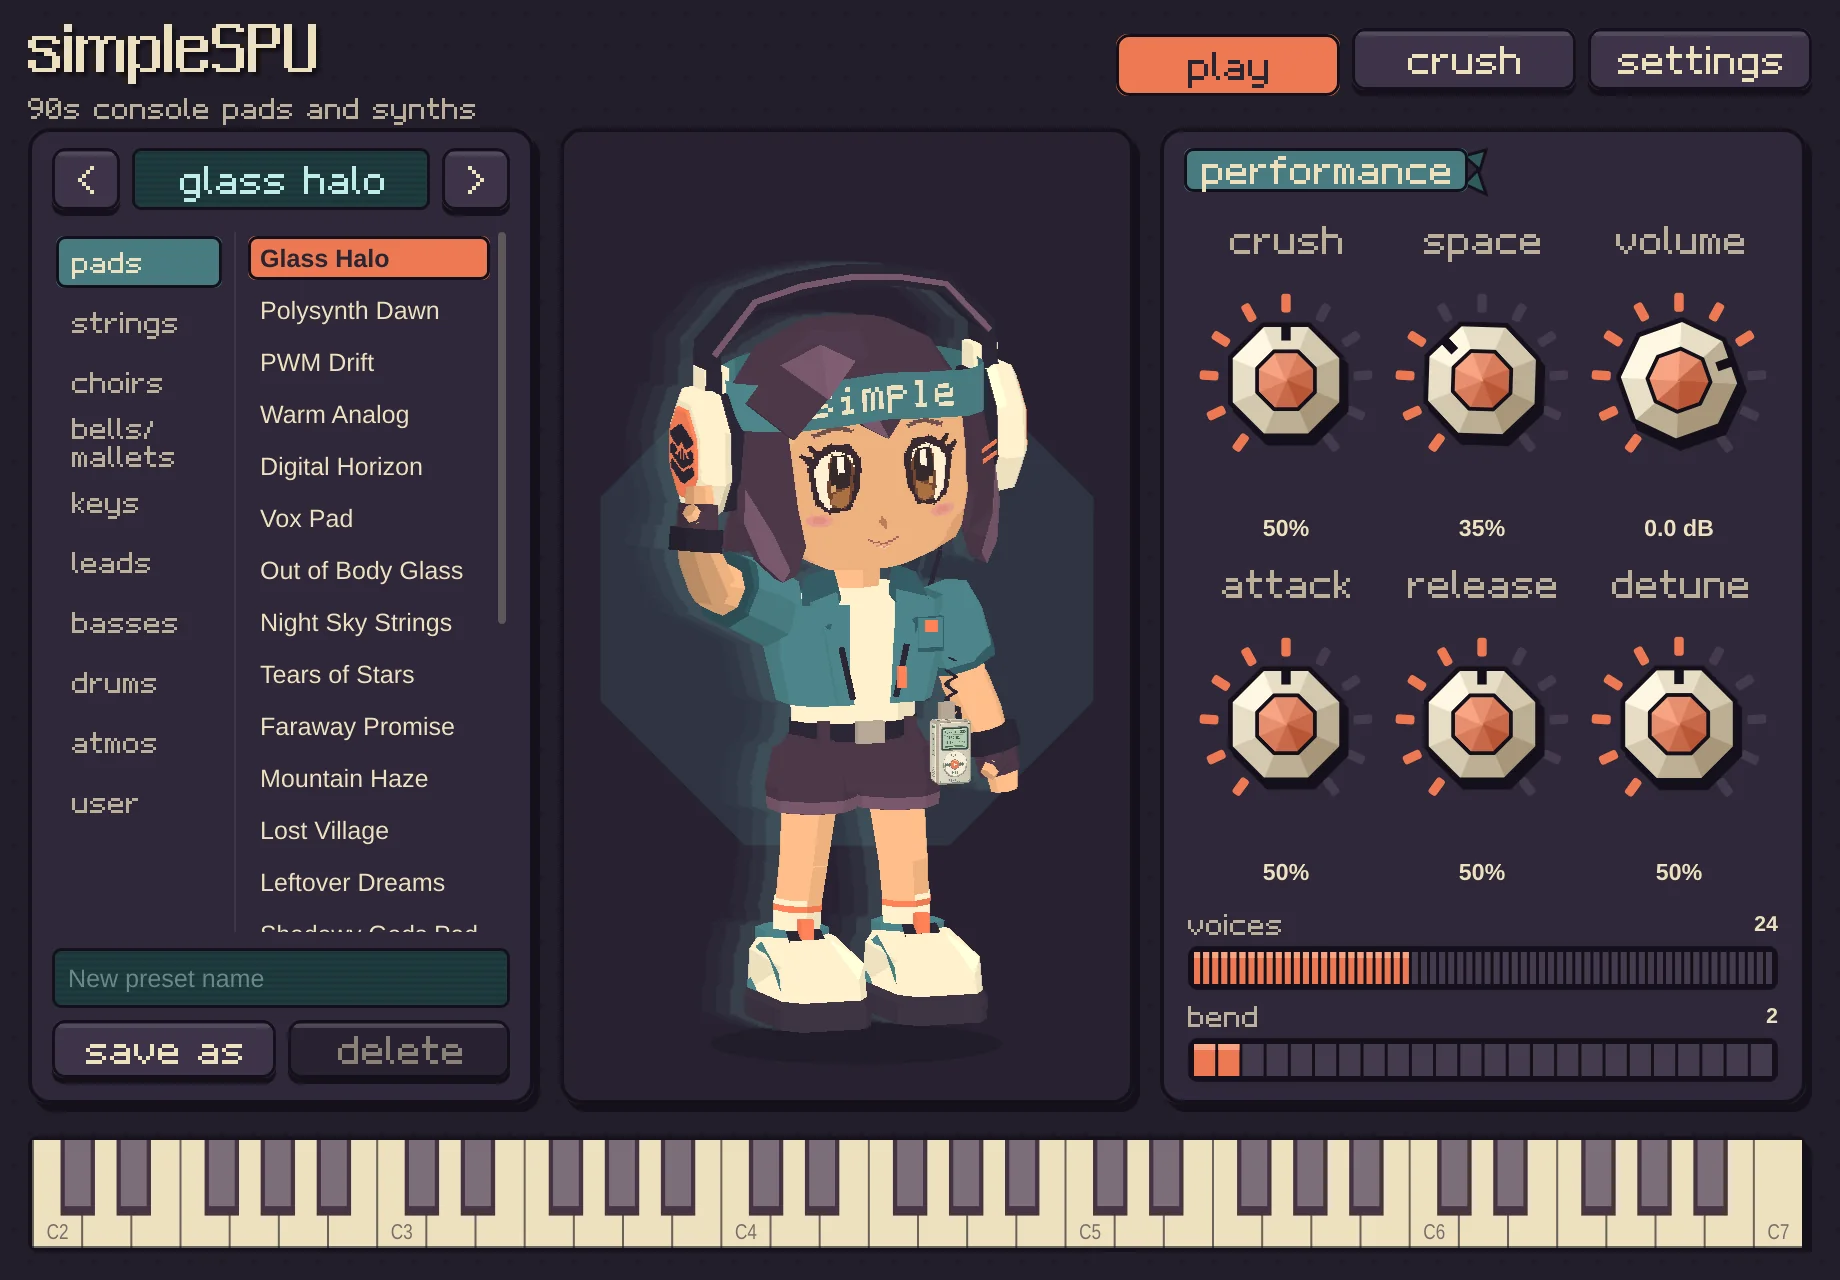Click the release knob
This screenshot has width=1840, height=1280.
point(1481,724)
